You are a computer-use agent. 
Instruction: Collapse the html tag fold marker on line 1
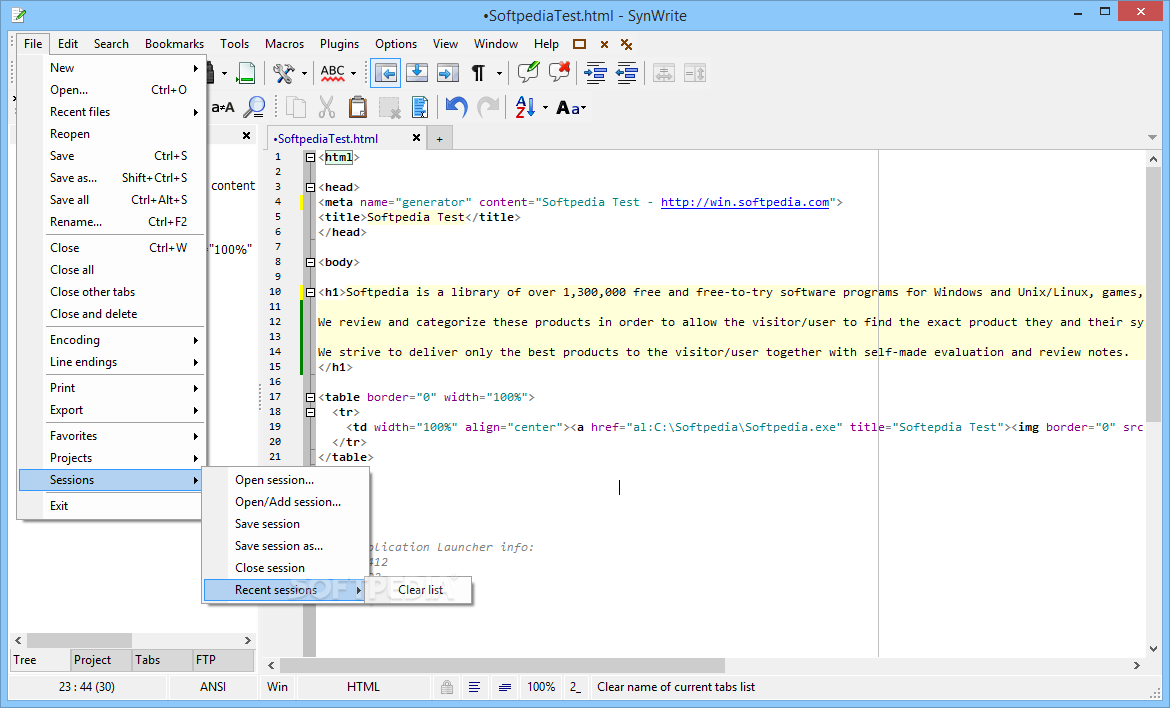[x=310, y=157]
